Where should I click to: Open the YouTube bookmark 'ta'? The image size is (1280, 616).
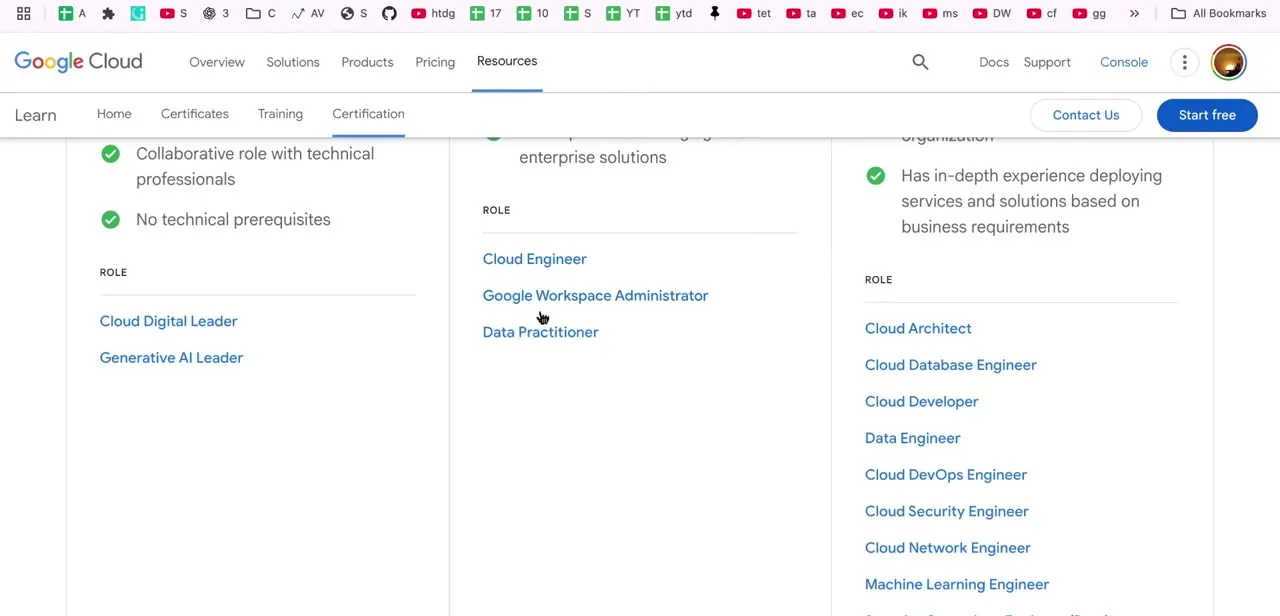pyautogui.click(x=801, y=13)
